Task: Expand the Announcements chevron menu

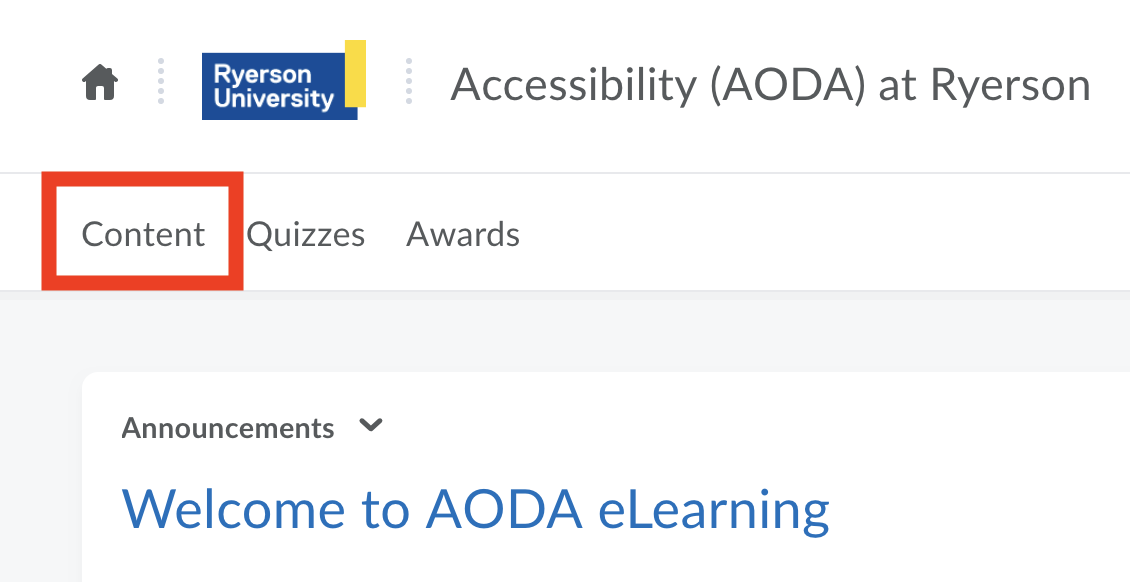Action: 371,426
